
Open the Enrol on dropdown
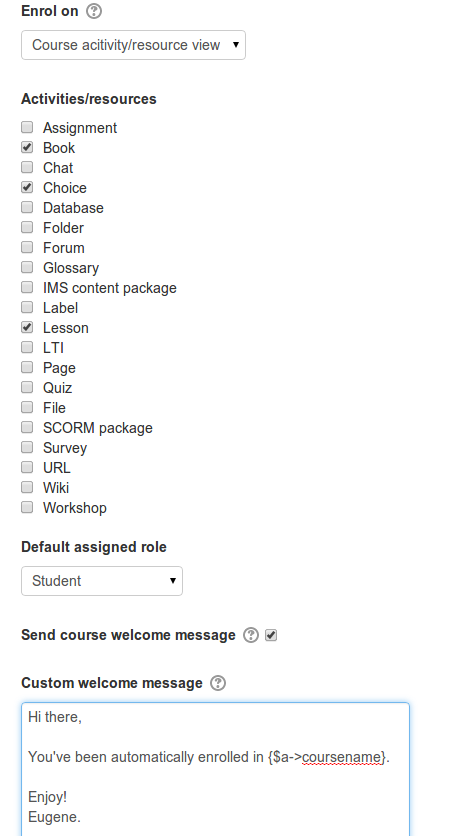point(133,45)
